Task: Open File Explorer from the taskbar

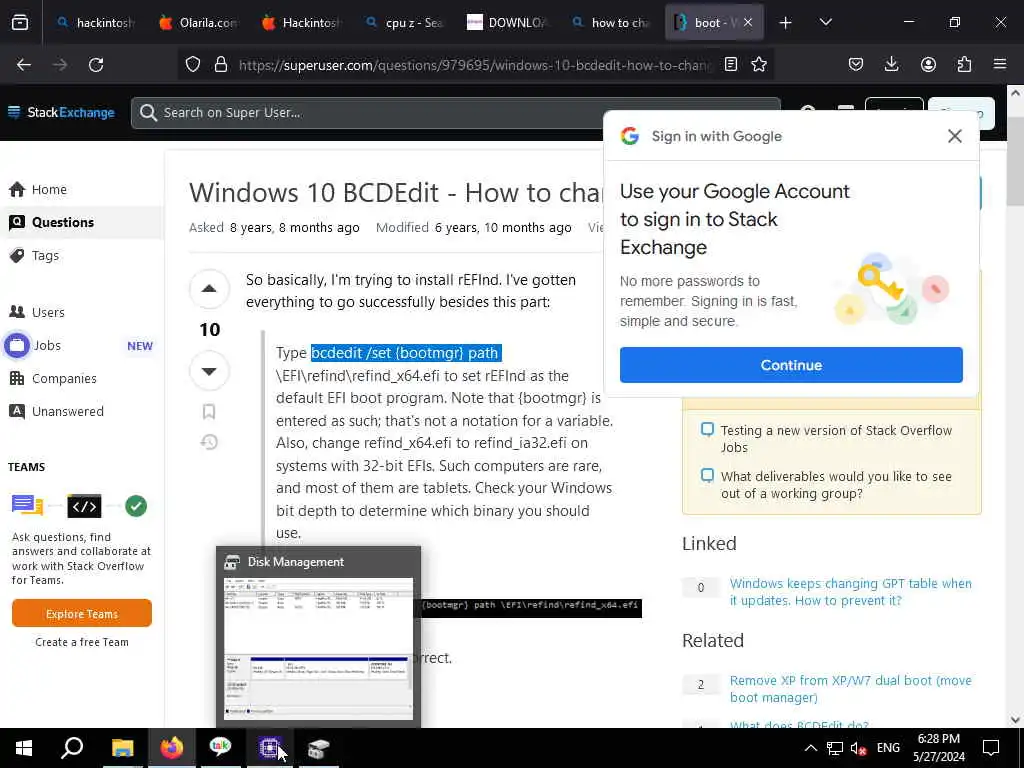Action: point(122,748)
